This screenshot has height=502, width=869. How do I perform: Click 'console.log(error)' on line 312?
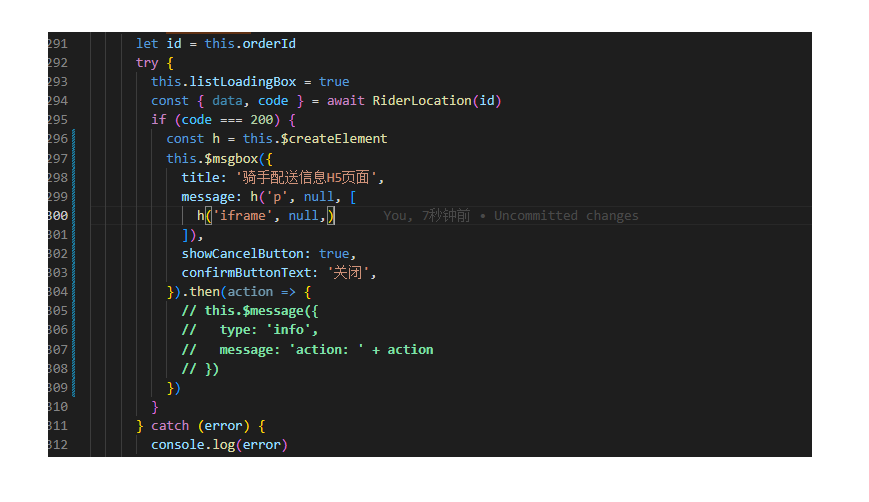pos(219,445)
